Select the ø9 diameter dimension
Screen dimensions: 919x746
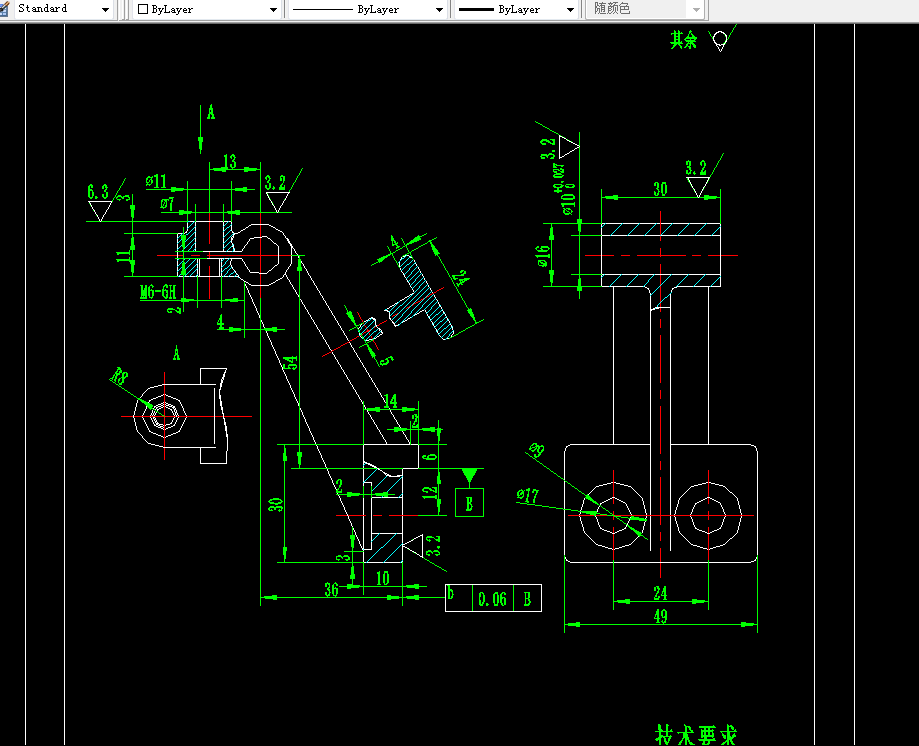coord(536,450)
